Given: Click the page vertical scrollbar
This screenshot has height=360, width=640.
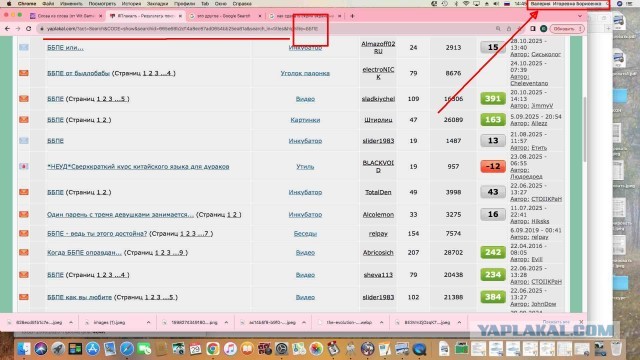Looking at the screenshot, I should pyautogui.click(x=585, y=129).
